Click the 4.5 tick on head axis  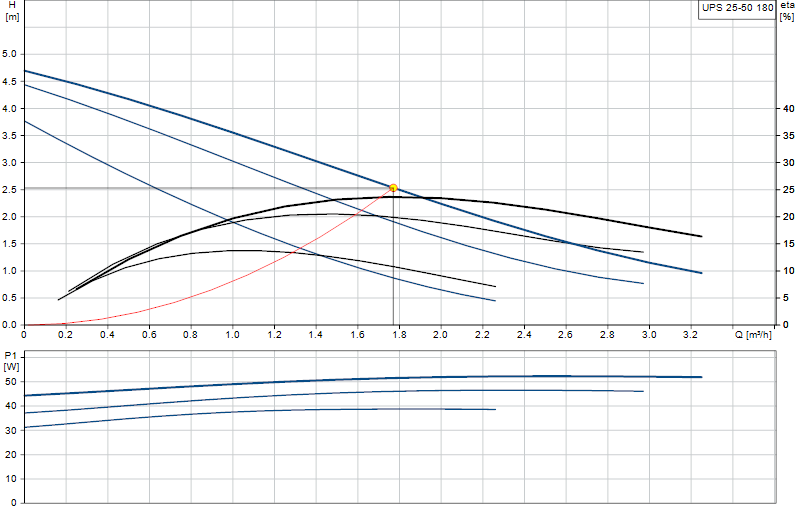point(10,82)
